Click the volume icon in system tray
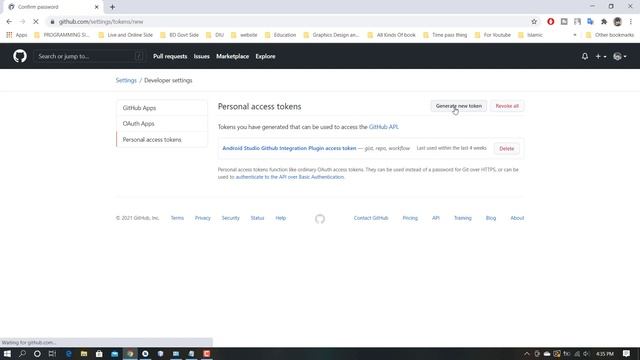Viewport: 640px width, 360px height. click(x=587, y=354)
